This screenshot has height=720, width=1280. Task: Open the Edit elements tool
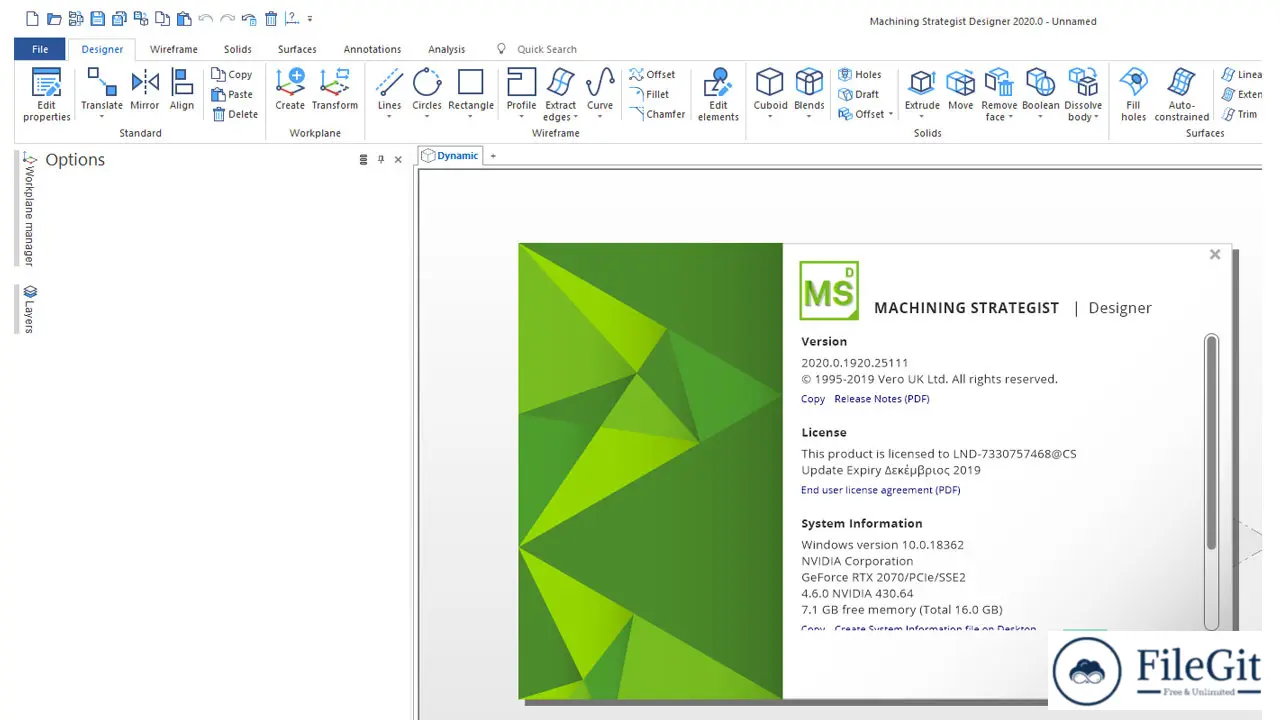click(x=718, y=95)
